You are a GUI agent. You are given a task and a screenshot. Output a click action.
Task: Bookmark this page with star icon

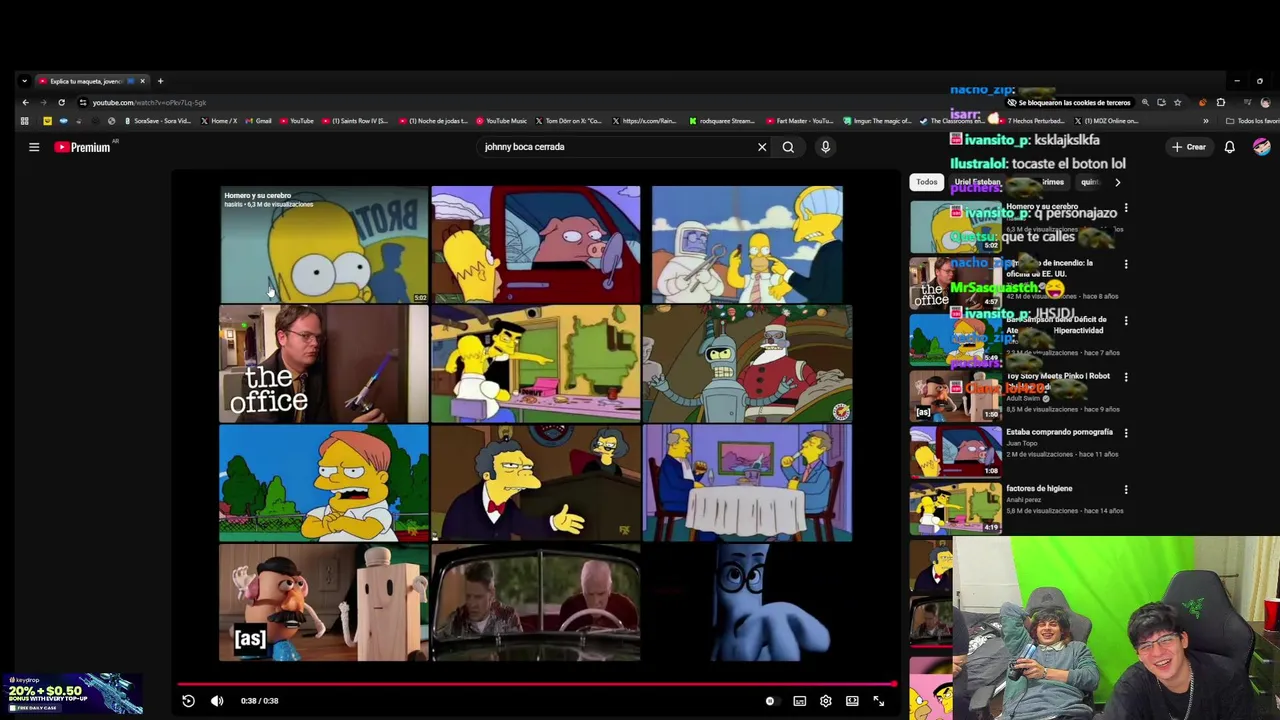tap(1177, 102)
